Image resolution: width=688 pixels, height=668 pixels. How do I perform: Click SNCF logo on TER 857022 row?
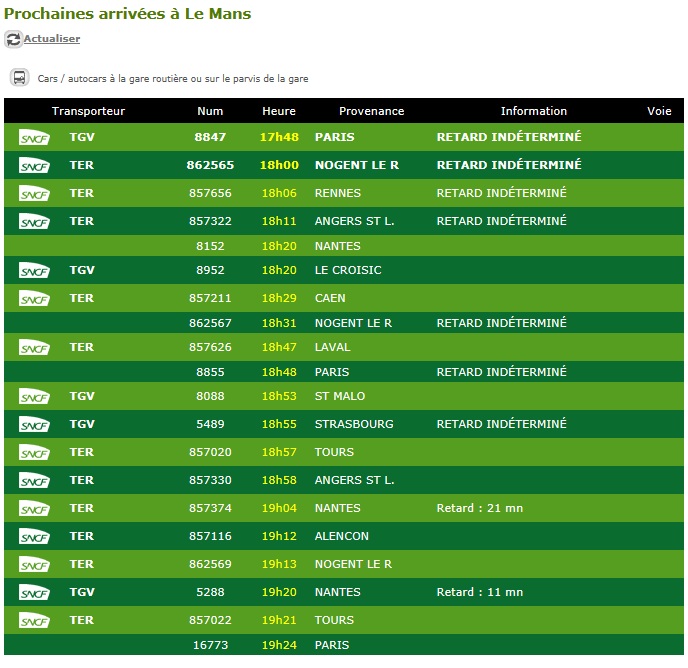tap(34, 621)
